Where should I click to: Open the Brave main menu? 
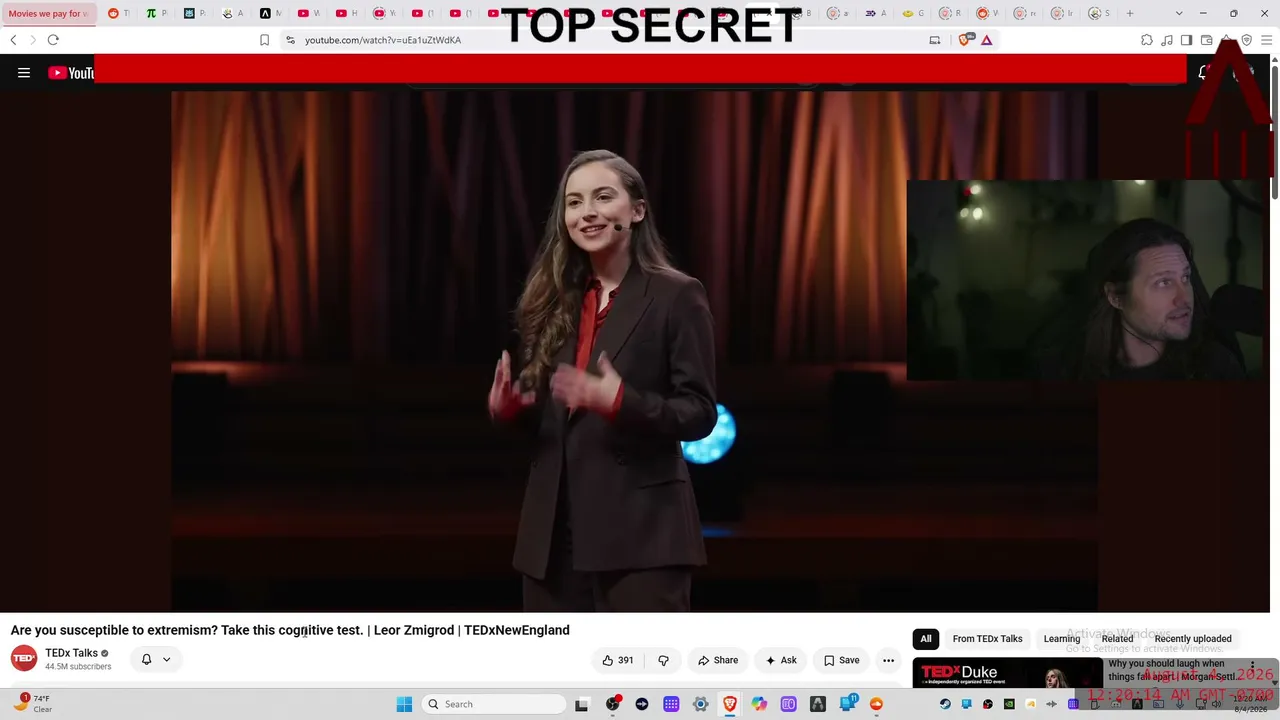[x=1266, y=40]
